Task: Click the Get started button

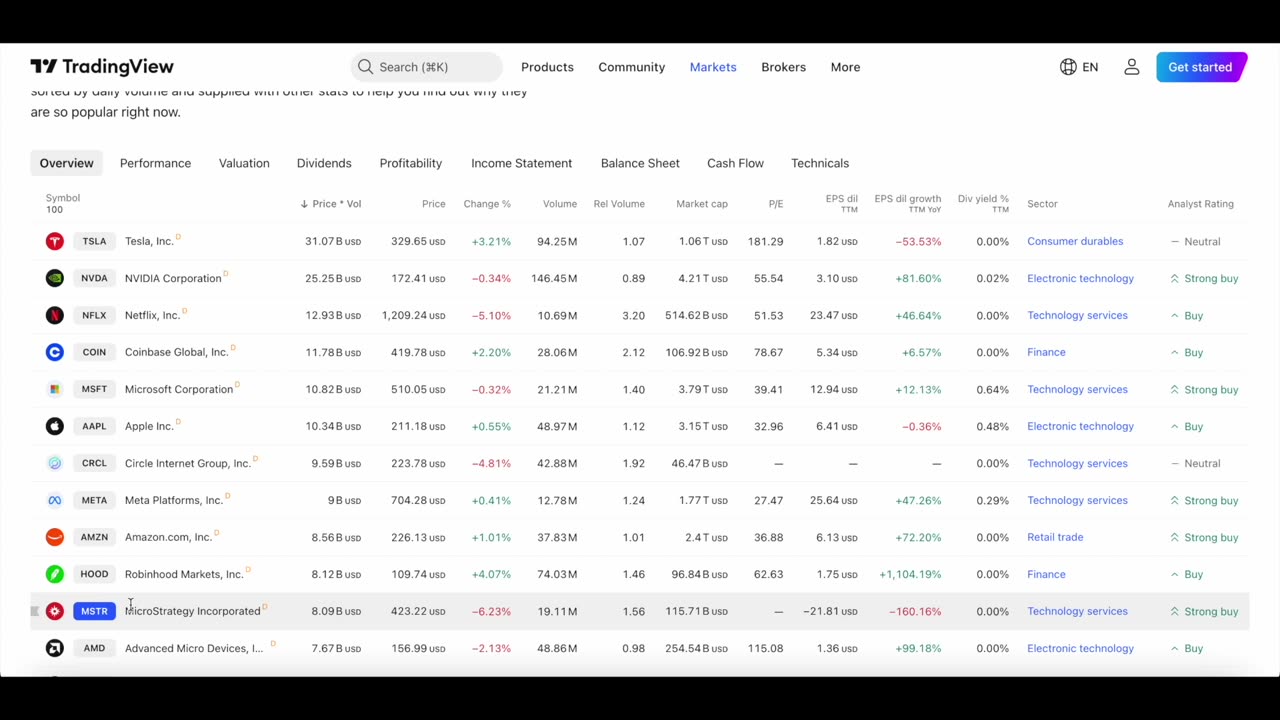Action: [1200, 67]
